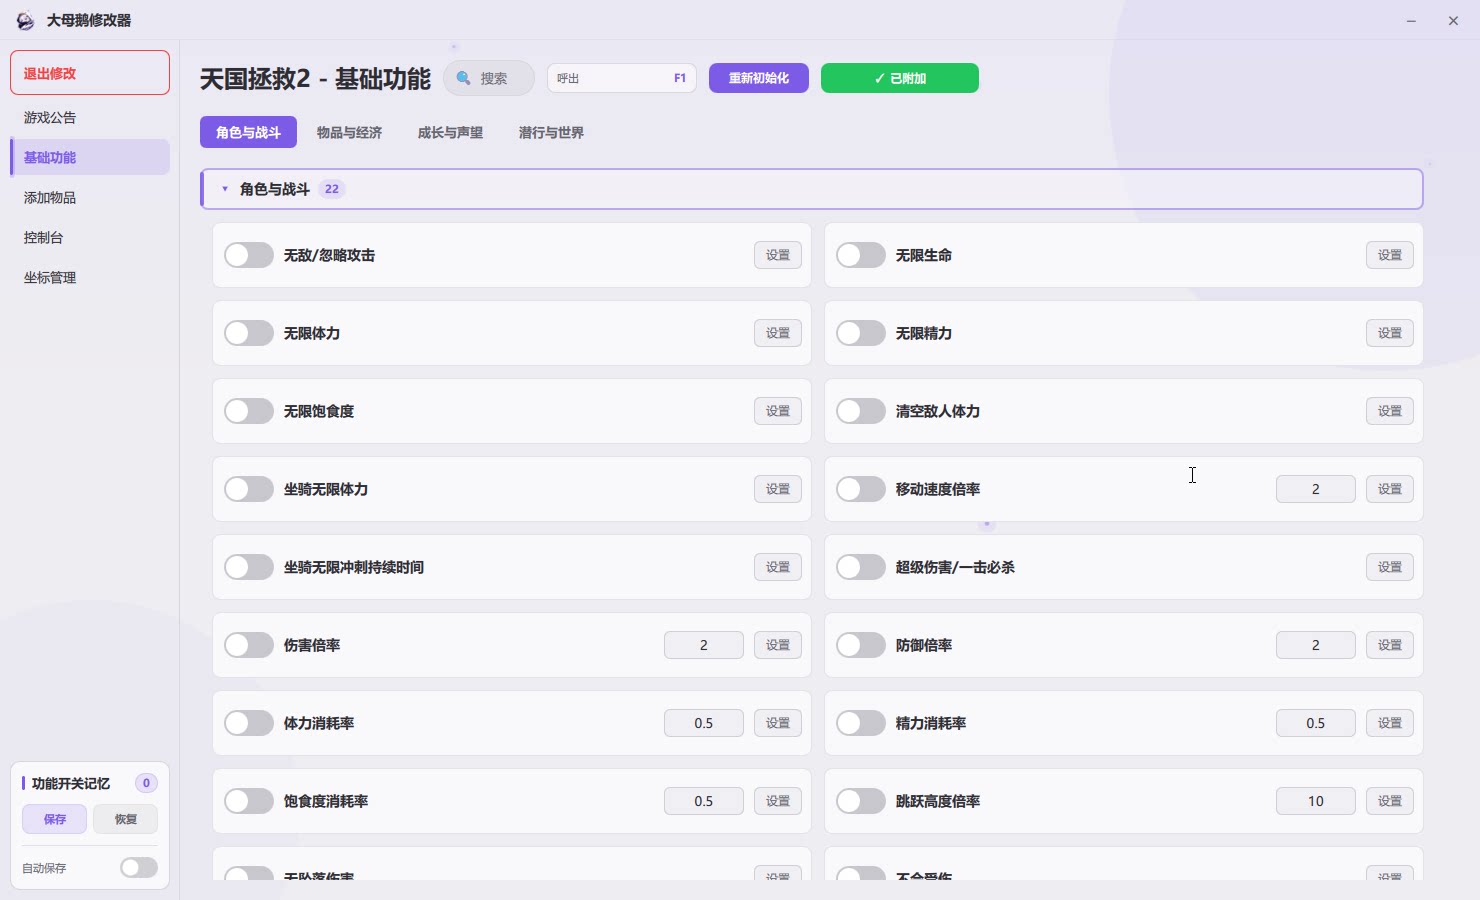The height and width of the screenshot is (900, 1480).
Task: Edit 跳跃高度倍率 value 10
Action: (x=1316, y=801)
